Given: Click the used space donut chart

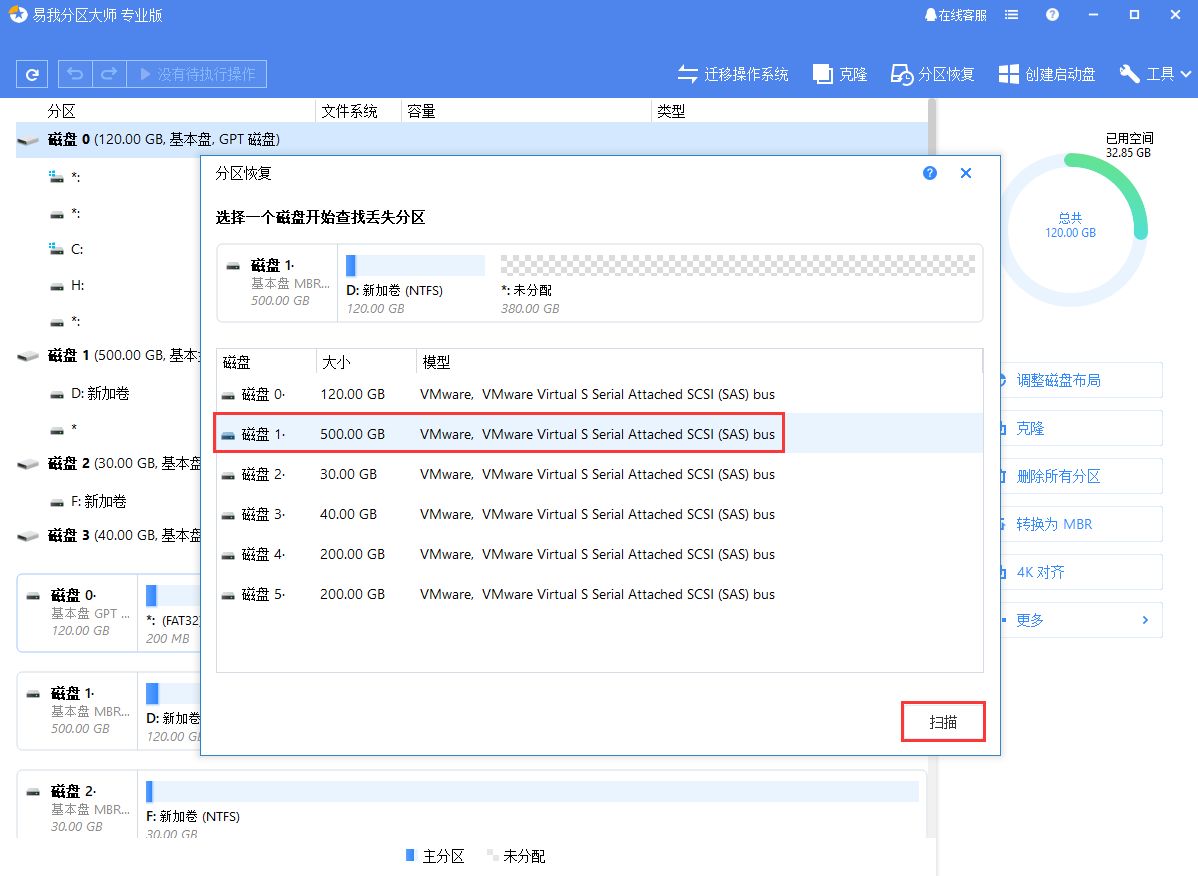Looking at the screenshot, I should (1070, 230).
